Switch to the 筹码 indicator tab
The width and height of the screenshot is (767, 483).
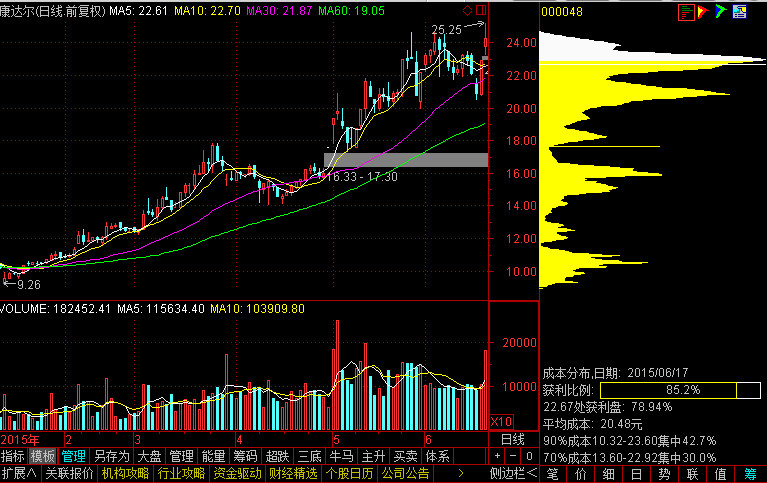(245, 456)
